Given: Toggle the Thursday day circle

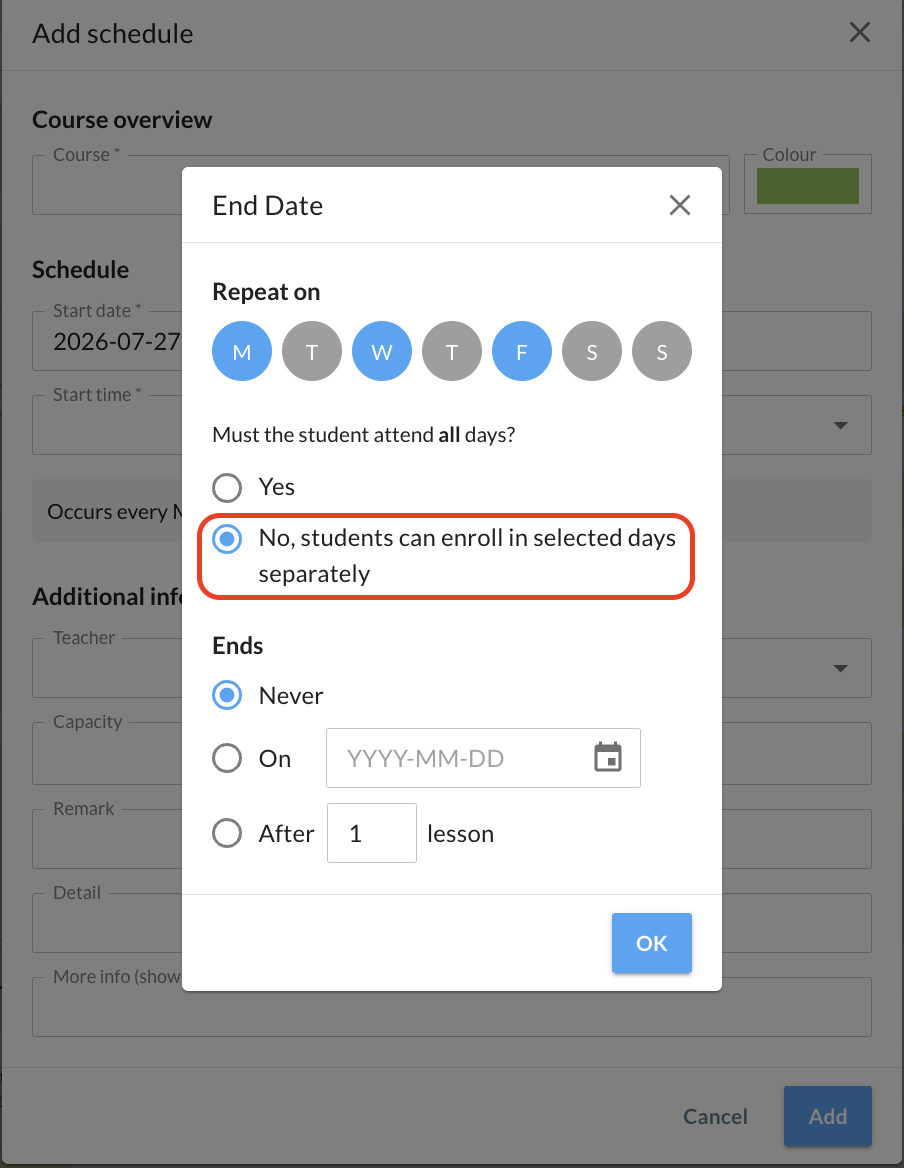Looking at the screenshot, I should point(451,351).
